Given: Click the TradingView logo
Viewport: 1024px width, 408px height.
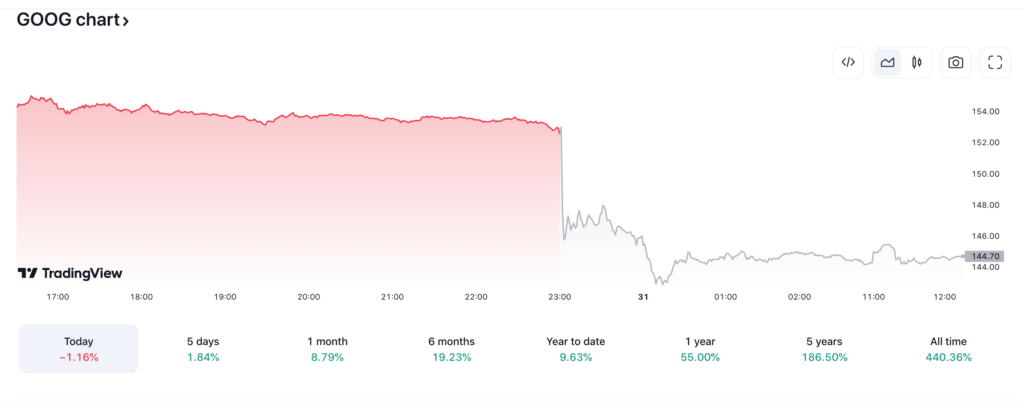Looking at the screenshot, I should click(70, 273).
